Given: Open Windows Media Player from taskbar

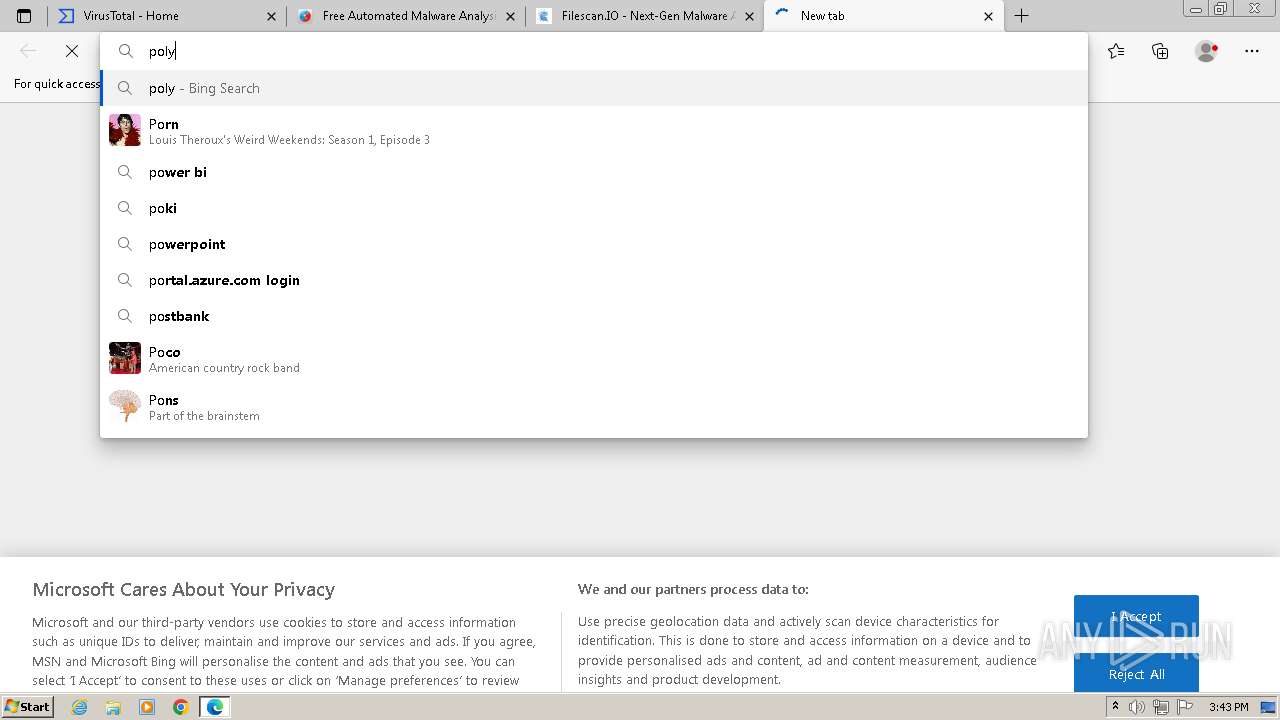Looking at the screenshot, I should point(147,707).
